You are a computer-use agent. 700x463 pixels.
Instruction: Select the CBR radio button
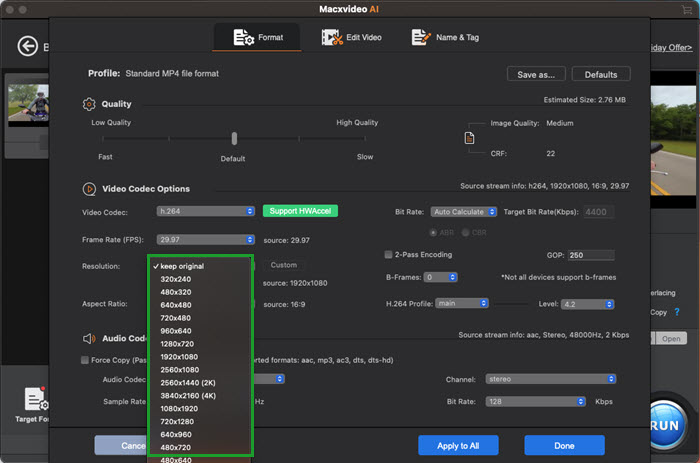[465, 233]
